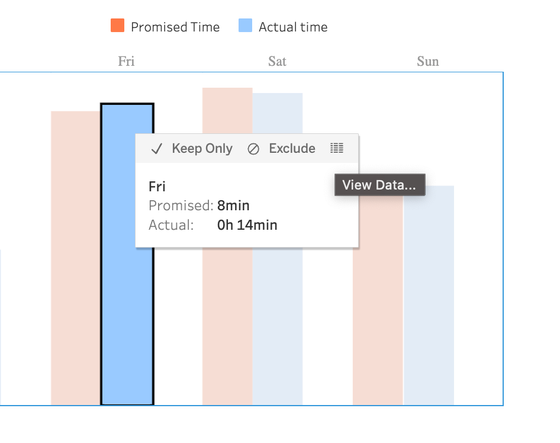
Task: Select the Actual time legend label
Action: click(293, 27)
